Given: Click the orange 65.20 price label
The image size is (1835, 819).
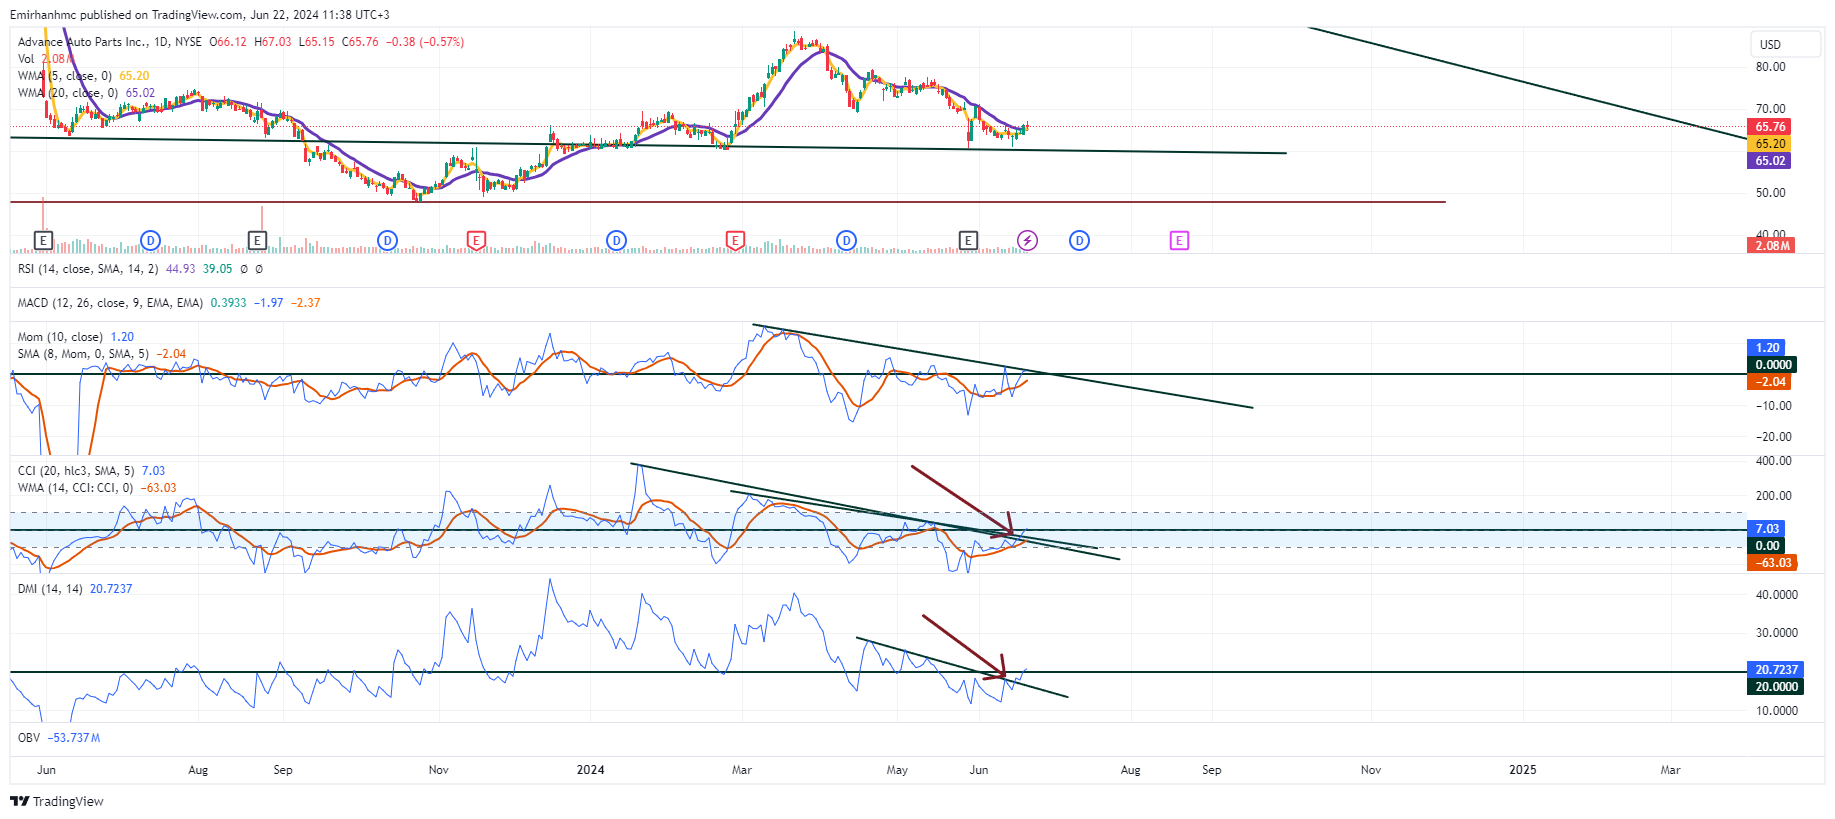Looking at the screenshot, I should click(1769, 144).
